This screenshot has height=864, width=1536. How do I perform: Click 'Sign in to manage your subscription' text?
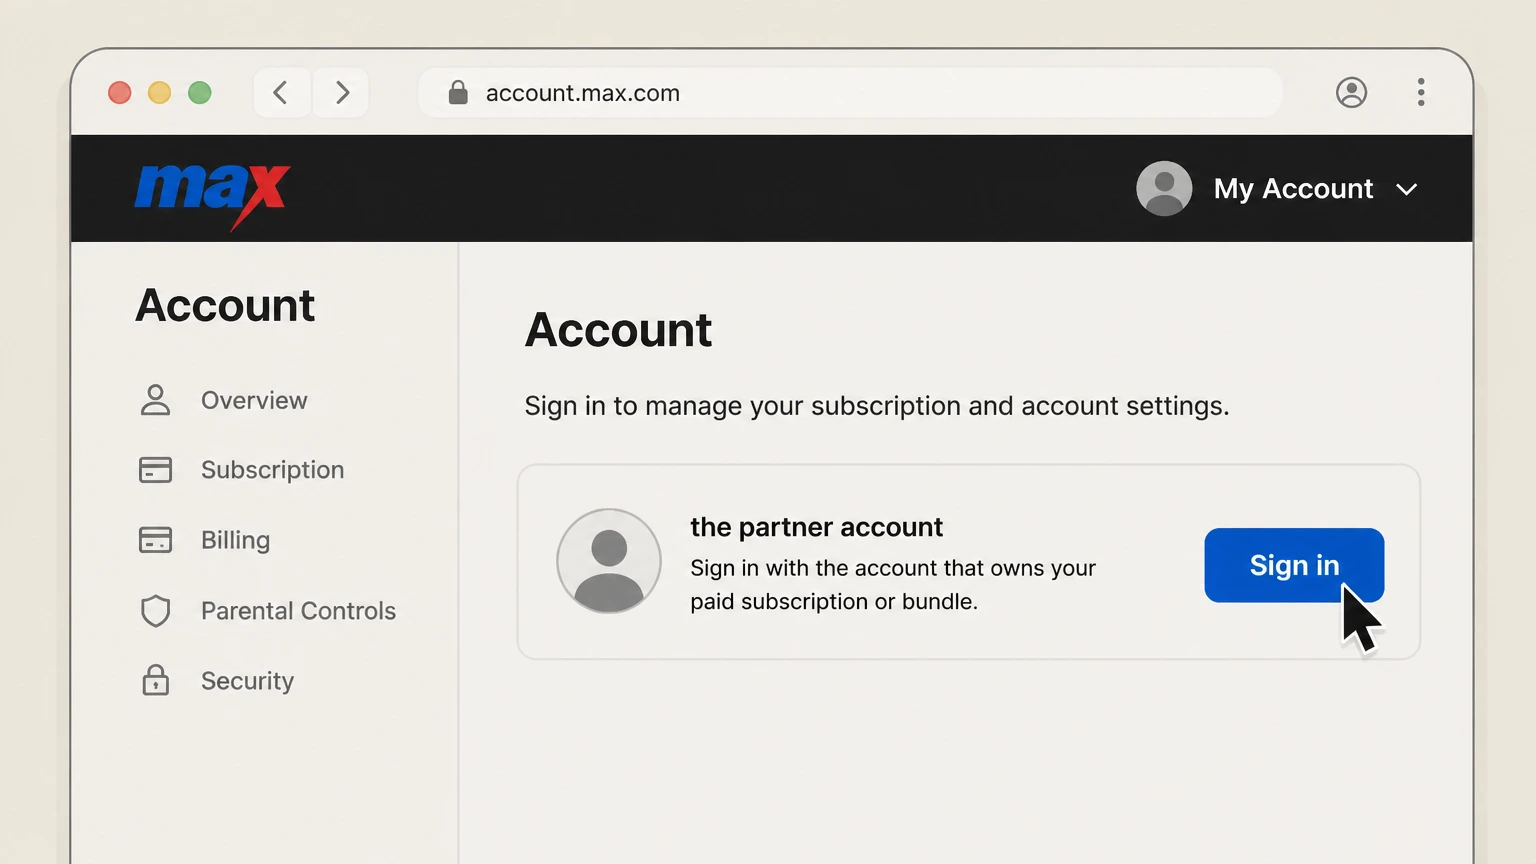point(877,406)
